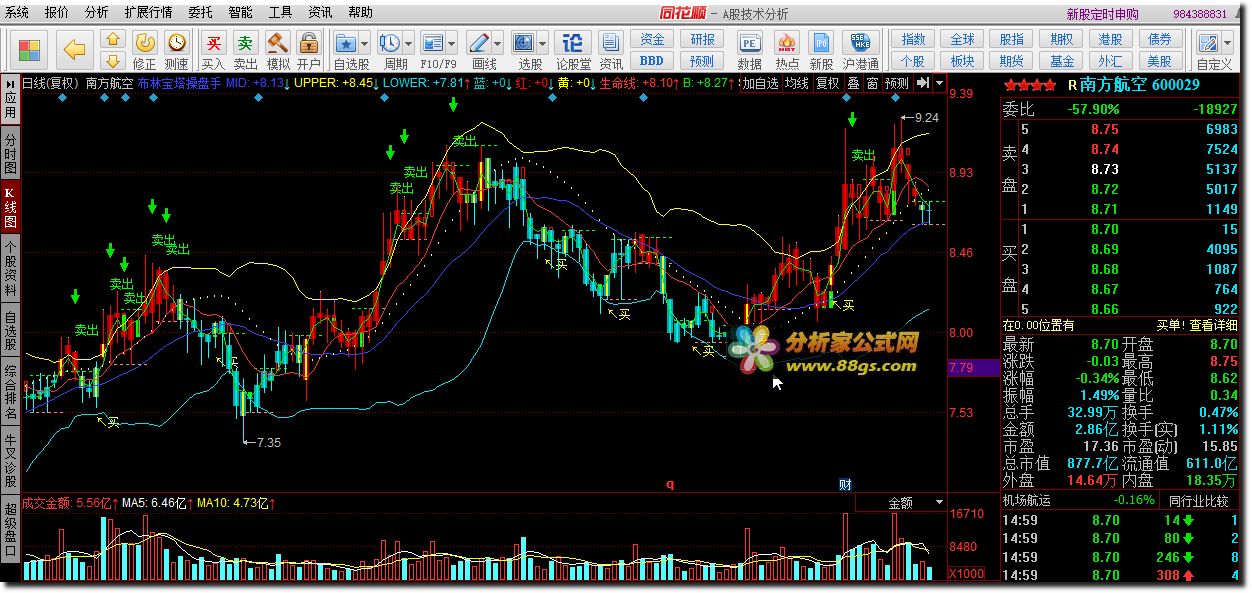Open the F10/F9 info icon
The width and height of the screenshot is (1252, 593).
pos(433,44)
